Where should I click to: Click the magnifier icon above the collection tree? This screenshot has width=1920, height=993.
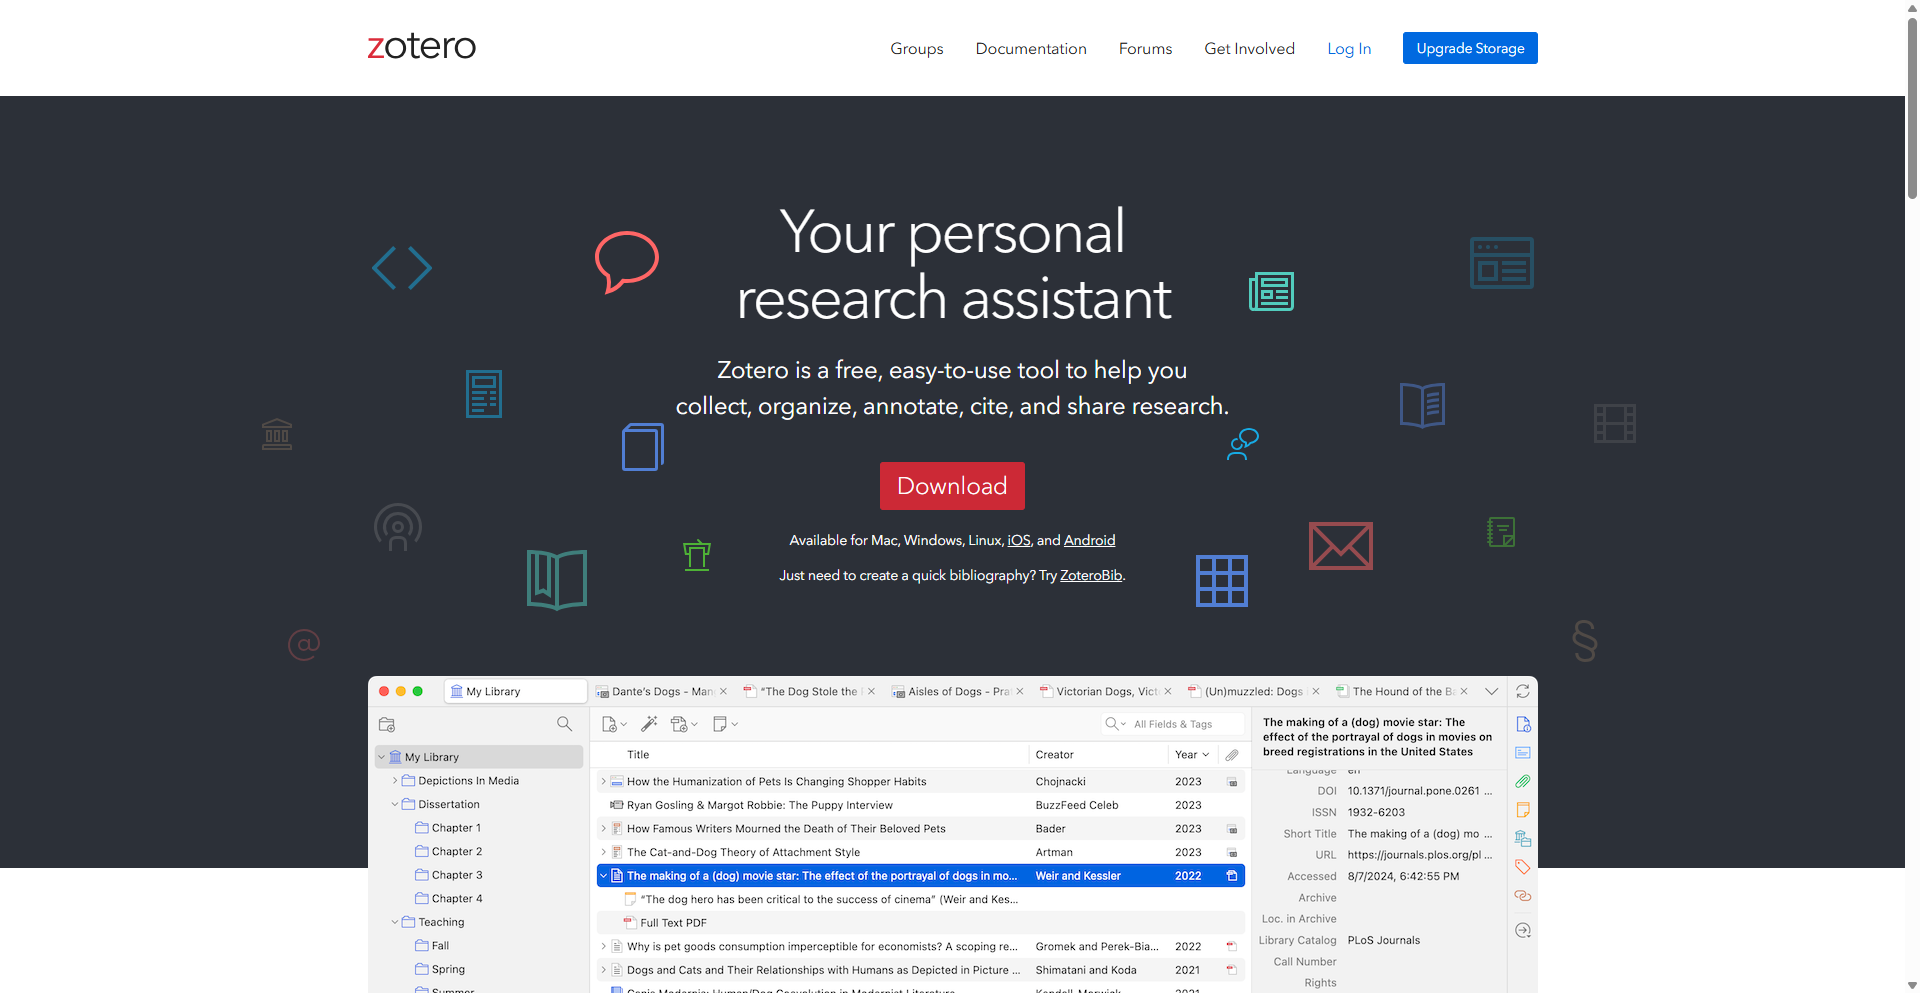[564, 724]
